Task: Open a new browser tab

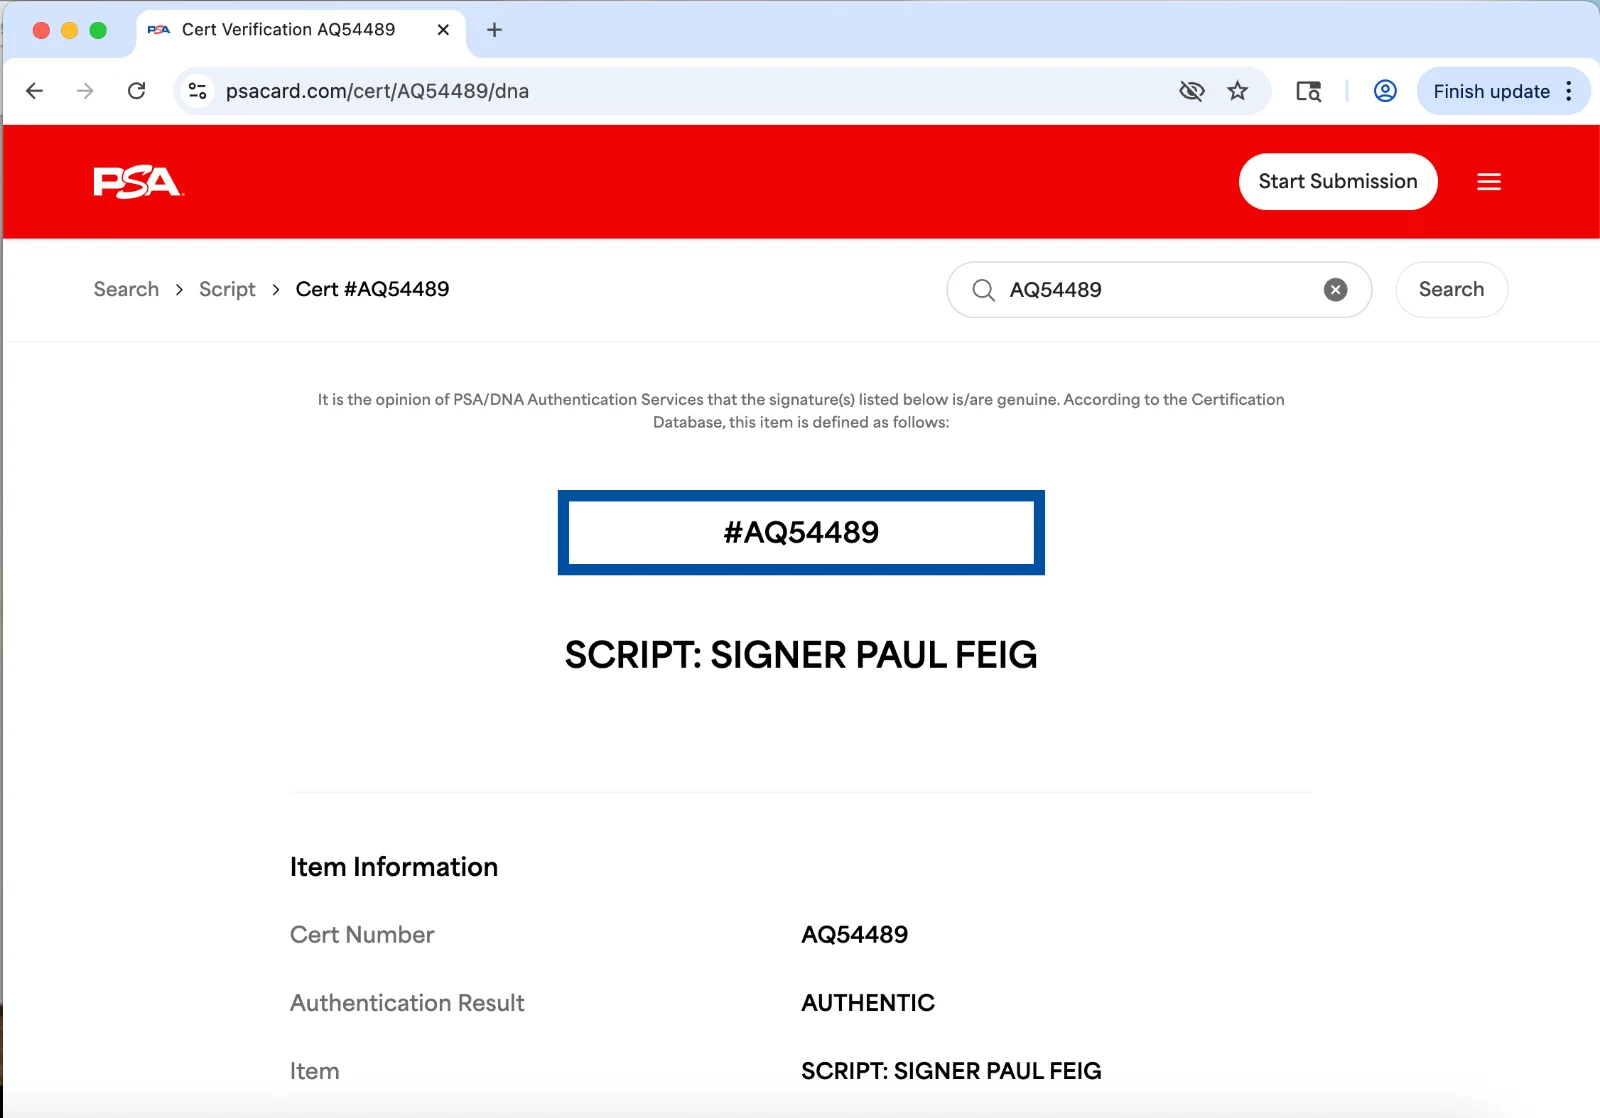Action: pyautogui.click(x=494, y=30)
